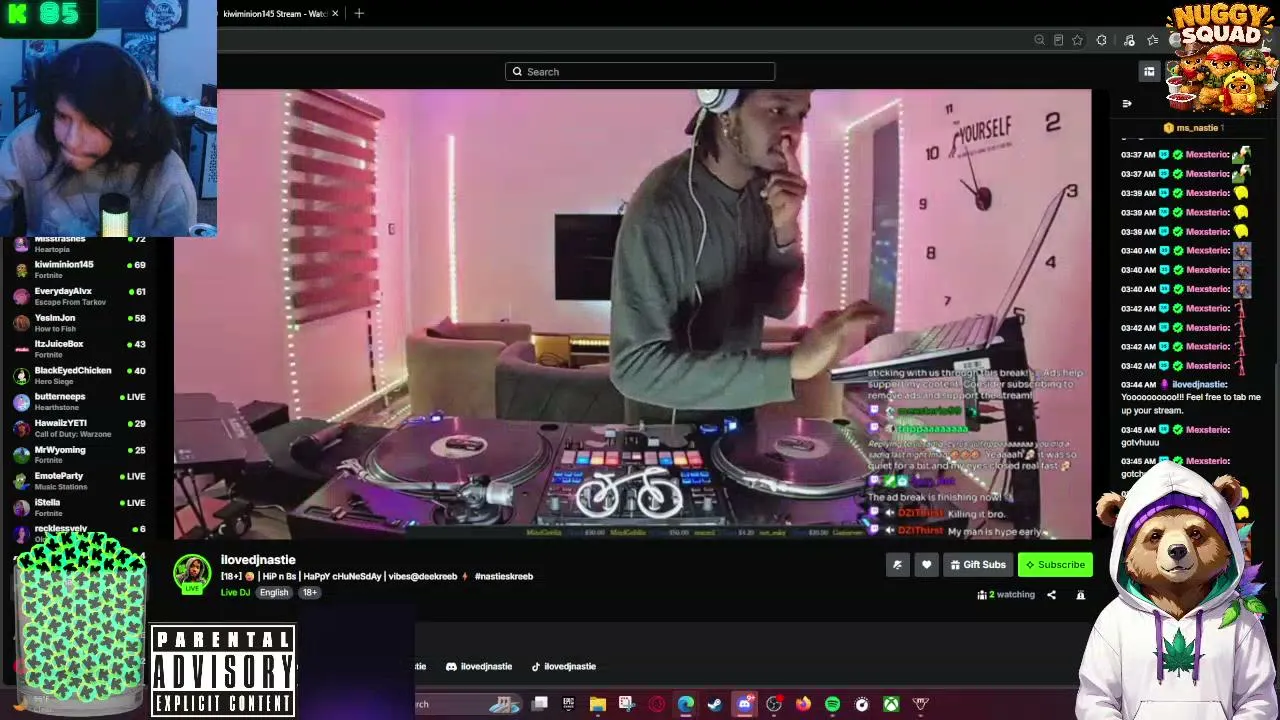Image resolution: width=1280 pixels, height=720 pixels.
Task: Launch Snipping Tool from the taskbar
Action: point(626,704)
